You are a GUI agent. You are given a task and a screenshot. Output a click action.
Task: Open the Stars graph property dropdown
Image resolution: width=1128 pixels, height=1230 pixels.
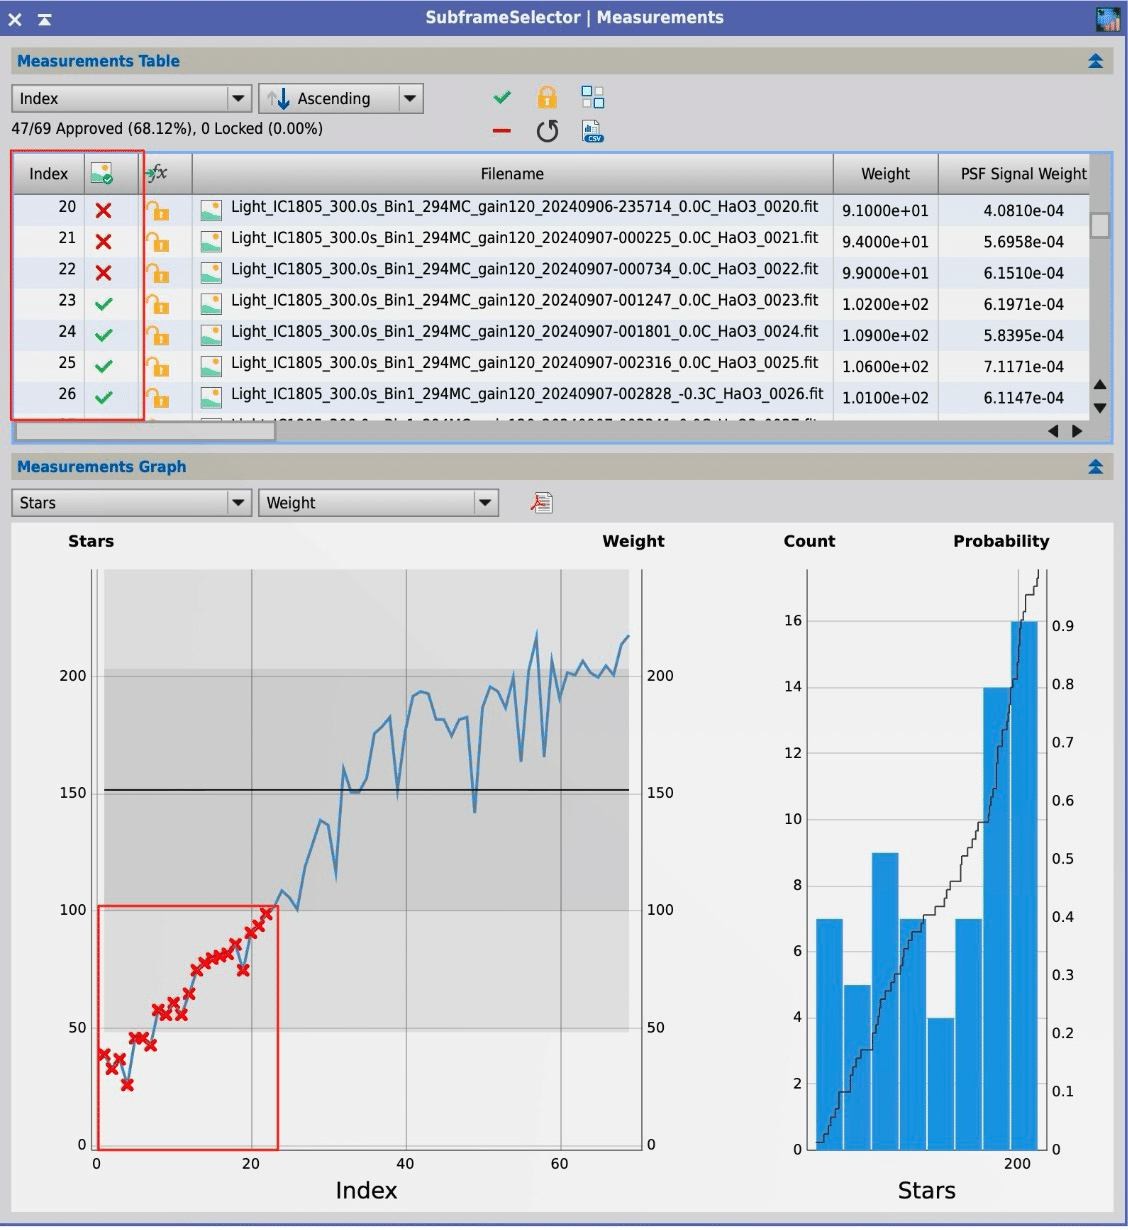point(131,502)
